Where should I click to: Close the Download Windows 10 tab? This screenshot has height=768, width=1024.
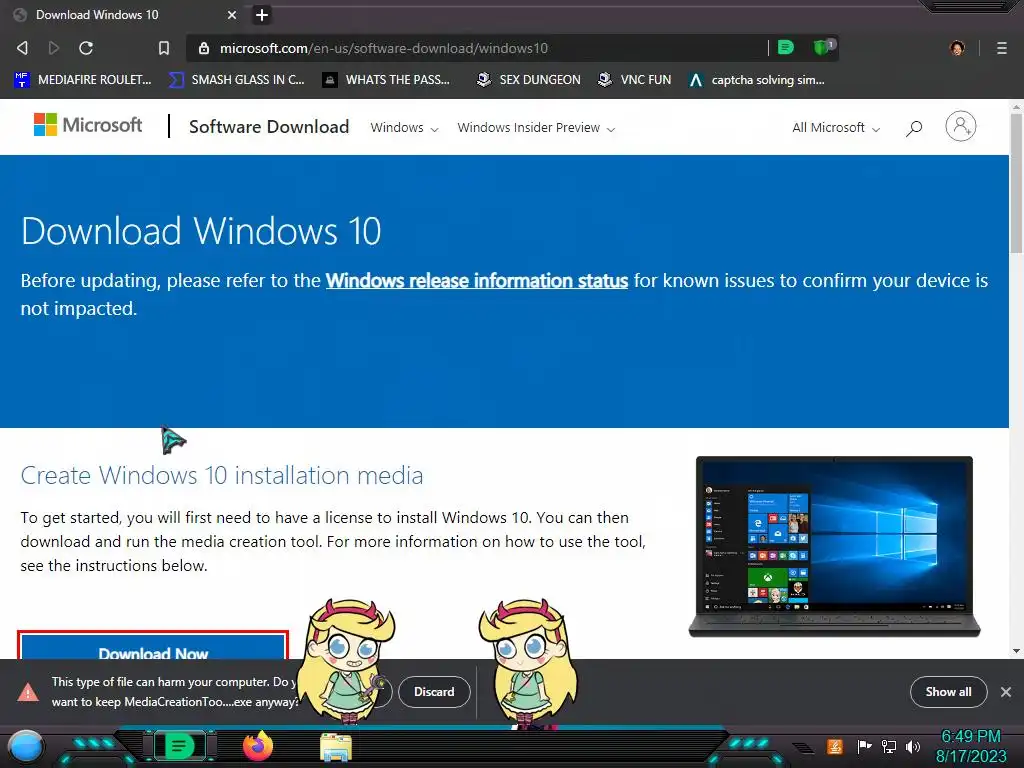point(232,15)
